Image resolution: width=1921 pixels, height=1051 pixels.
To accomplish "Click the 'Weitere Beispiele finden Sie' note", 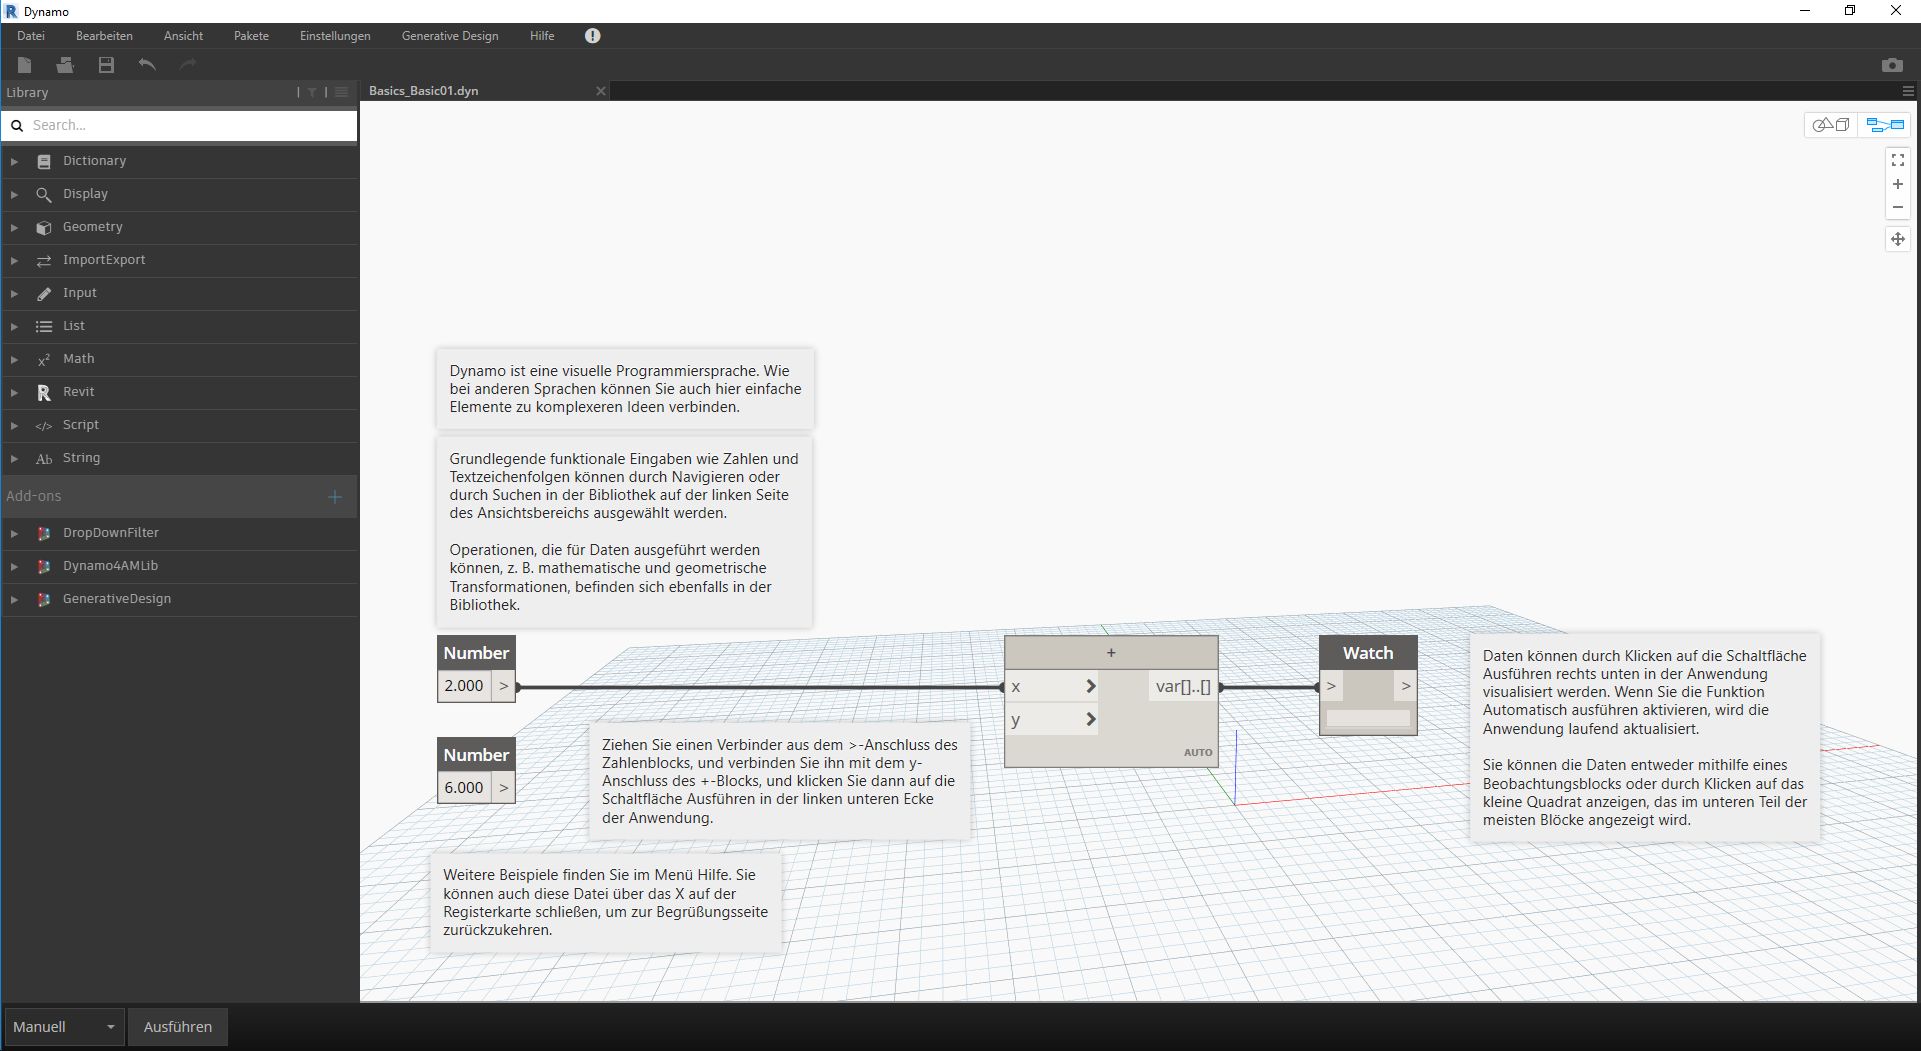I will (x=606, y=902).
